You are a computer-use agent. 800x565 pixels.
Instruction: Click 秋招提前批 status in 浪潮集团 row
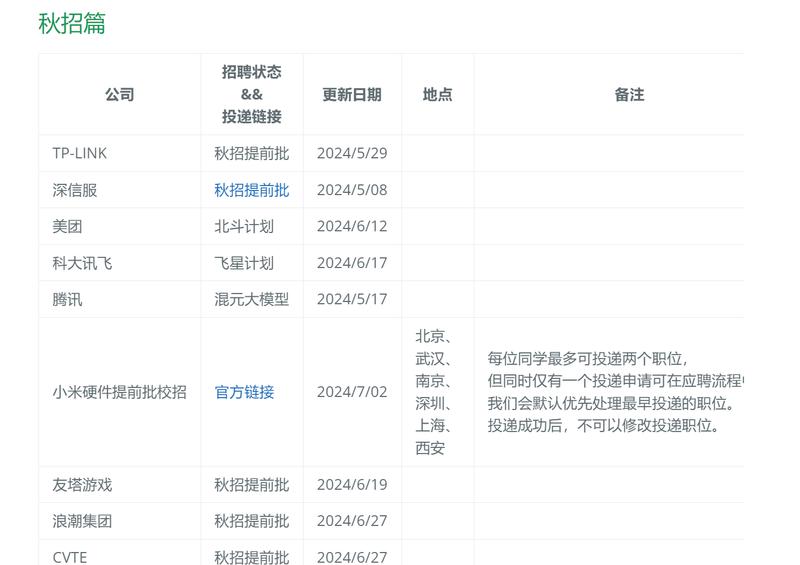coord(252,521)
